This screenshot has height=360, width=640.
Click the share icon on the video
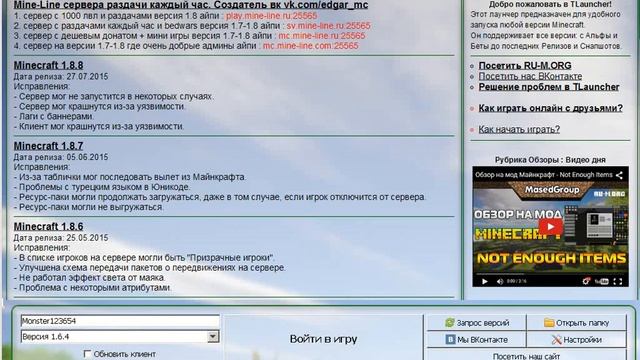619,175
